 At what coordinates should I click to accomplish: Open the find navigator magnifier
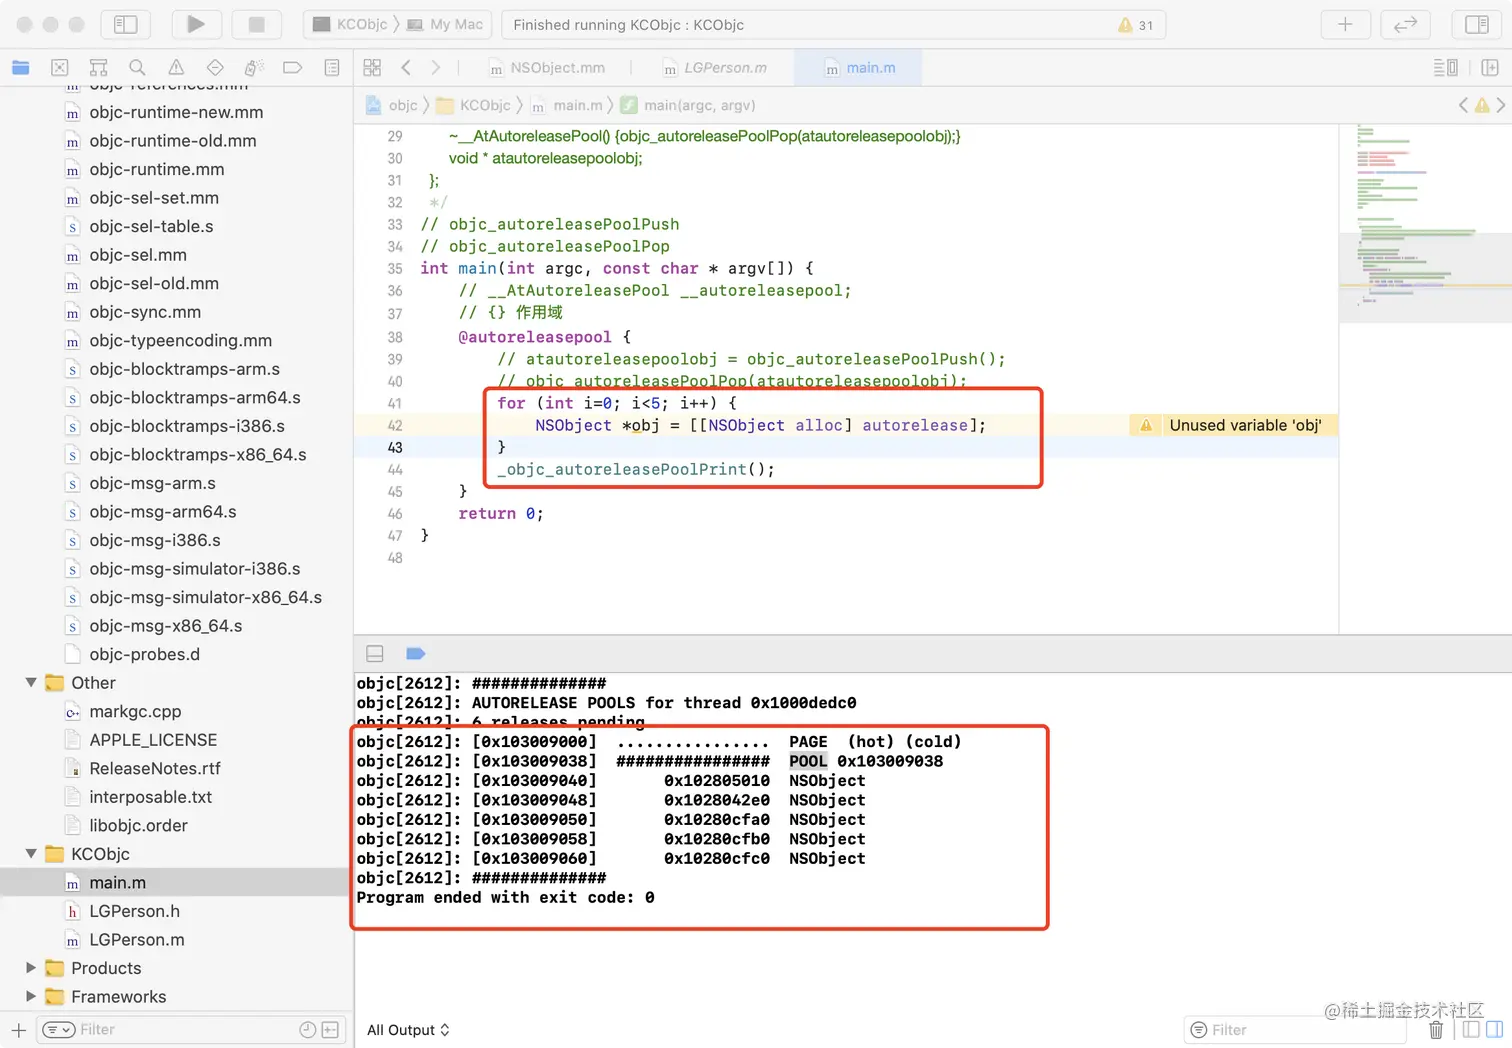pos(137,68)
